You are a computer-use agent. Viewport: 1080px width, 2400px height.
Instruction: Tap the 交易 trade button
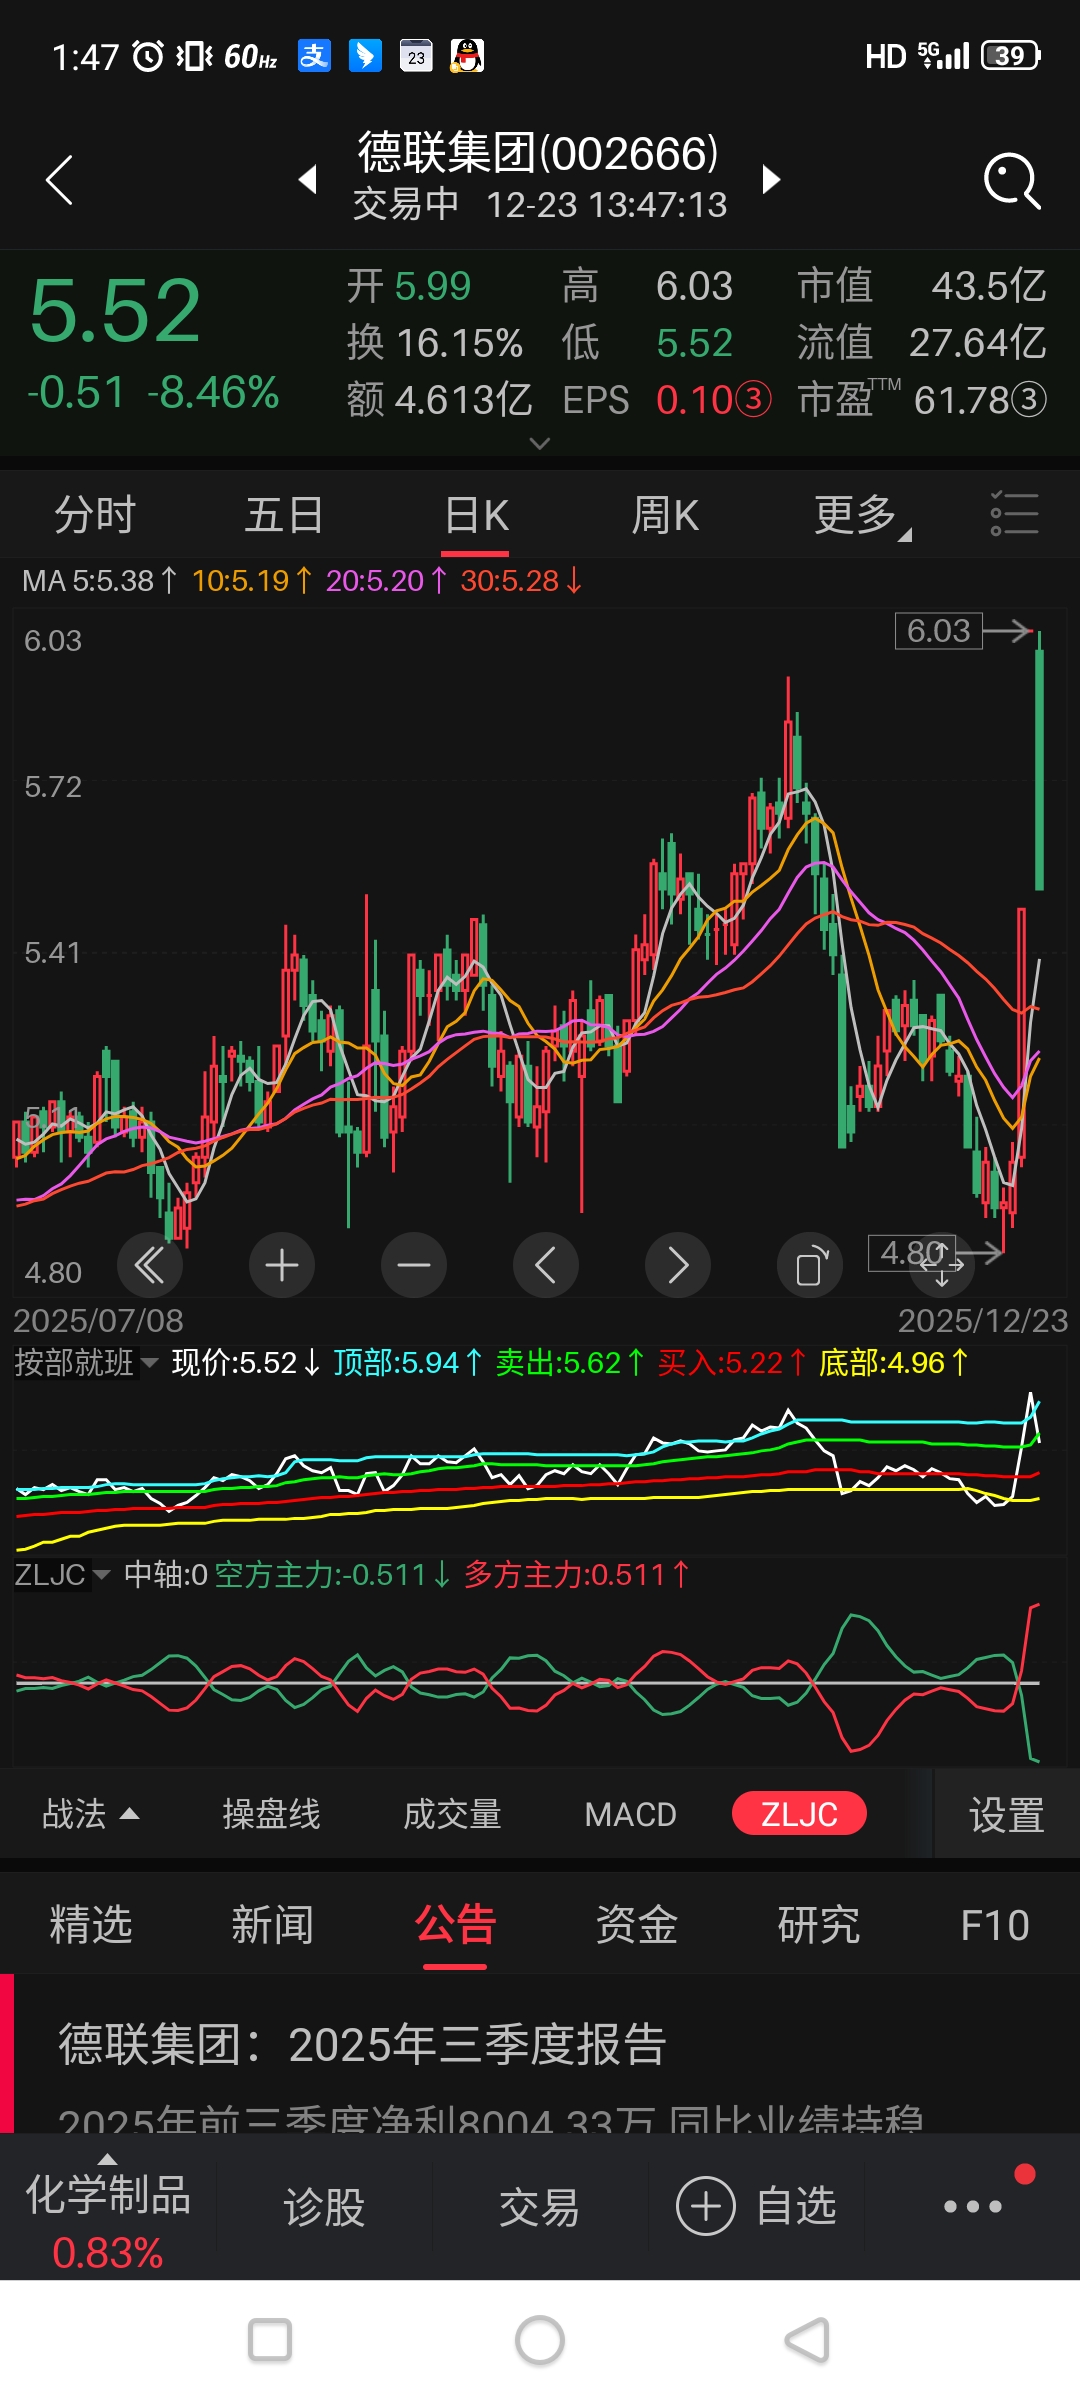540,2207
